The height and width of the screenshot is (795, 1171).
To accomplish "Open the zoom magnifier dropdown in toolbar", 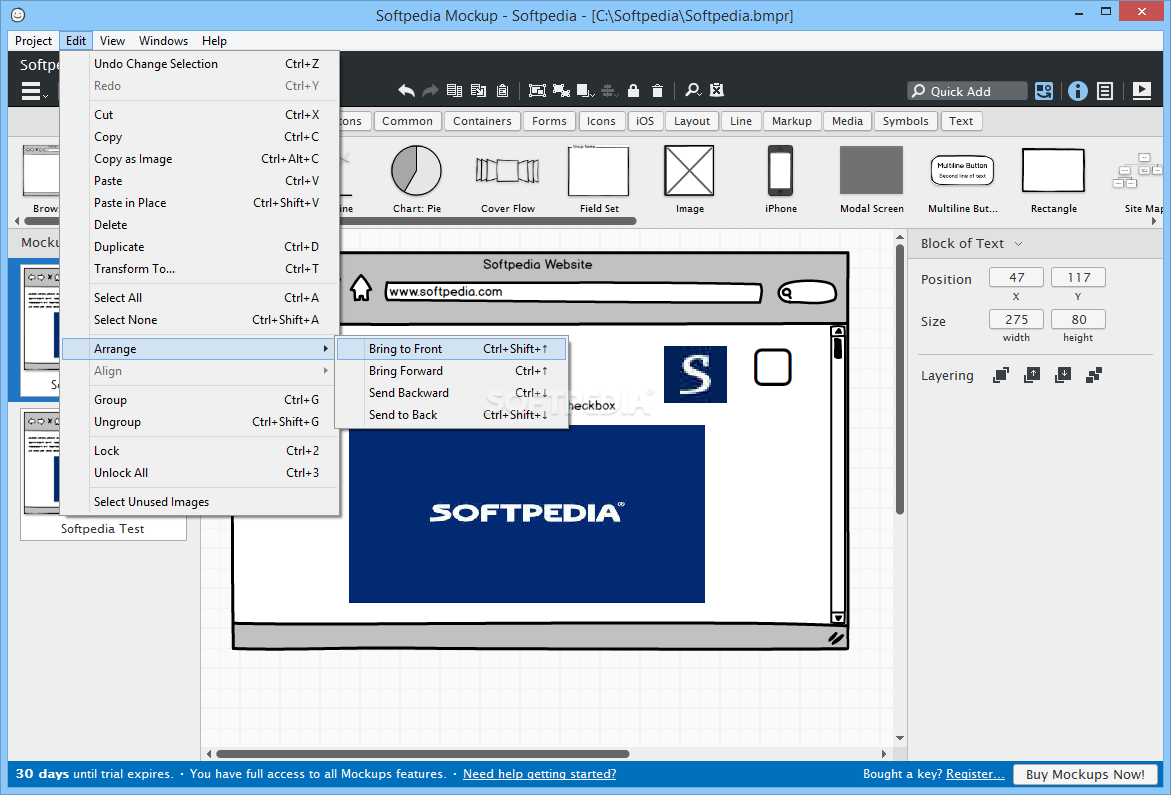I will (x=693, y=90).
